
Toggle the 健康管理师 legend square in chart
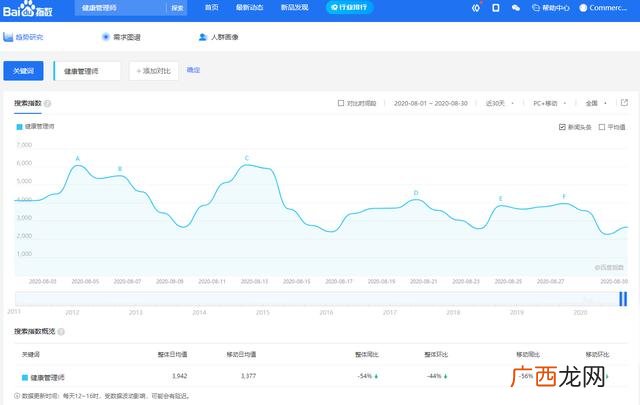pos(19,127)
